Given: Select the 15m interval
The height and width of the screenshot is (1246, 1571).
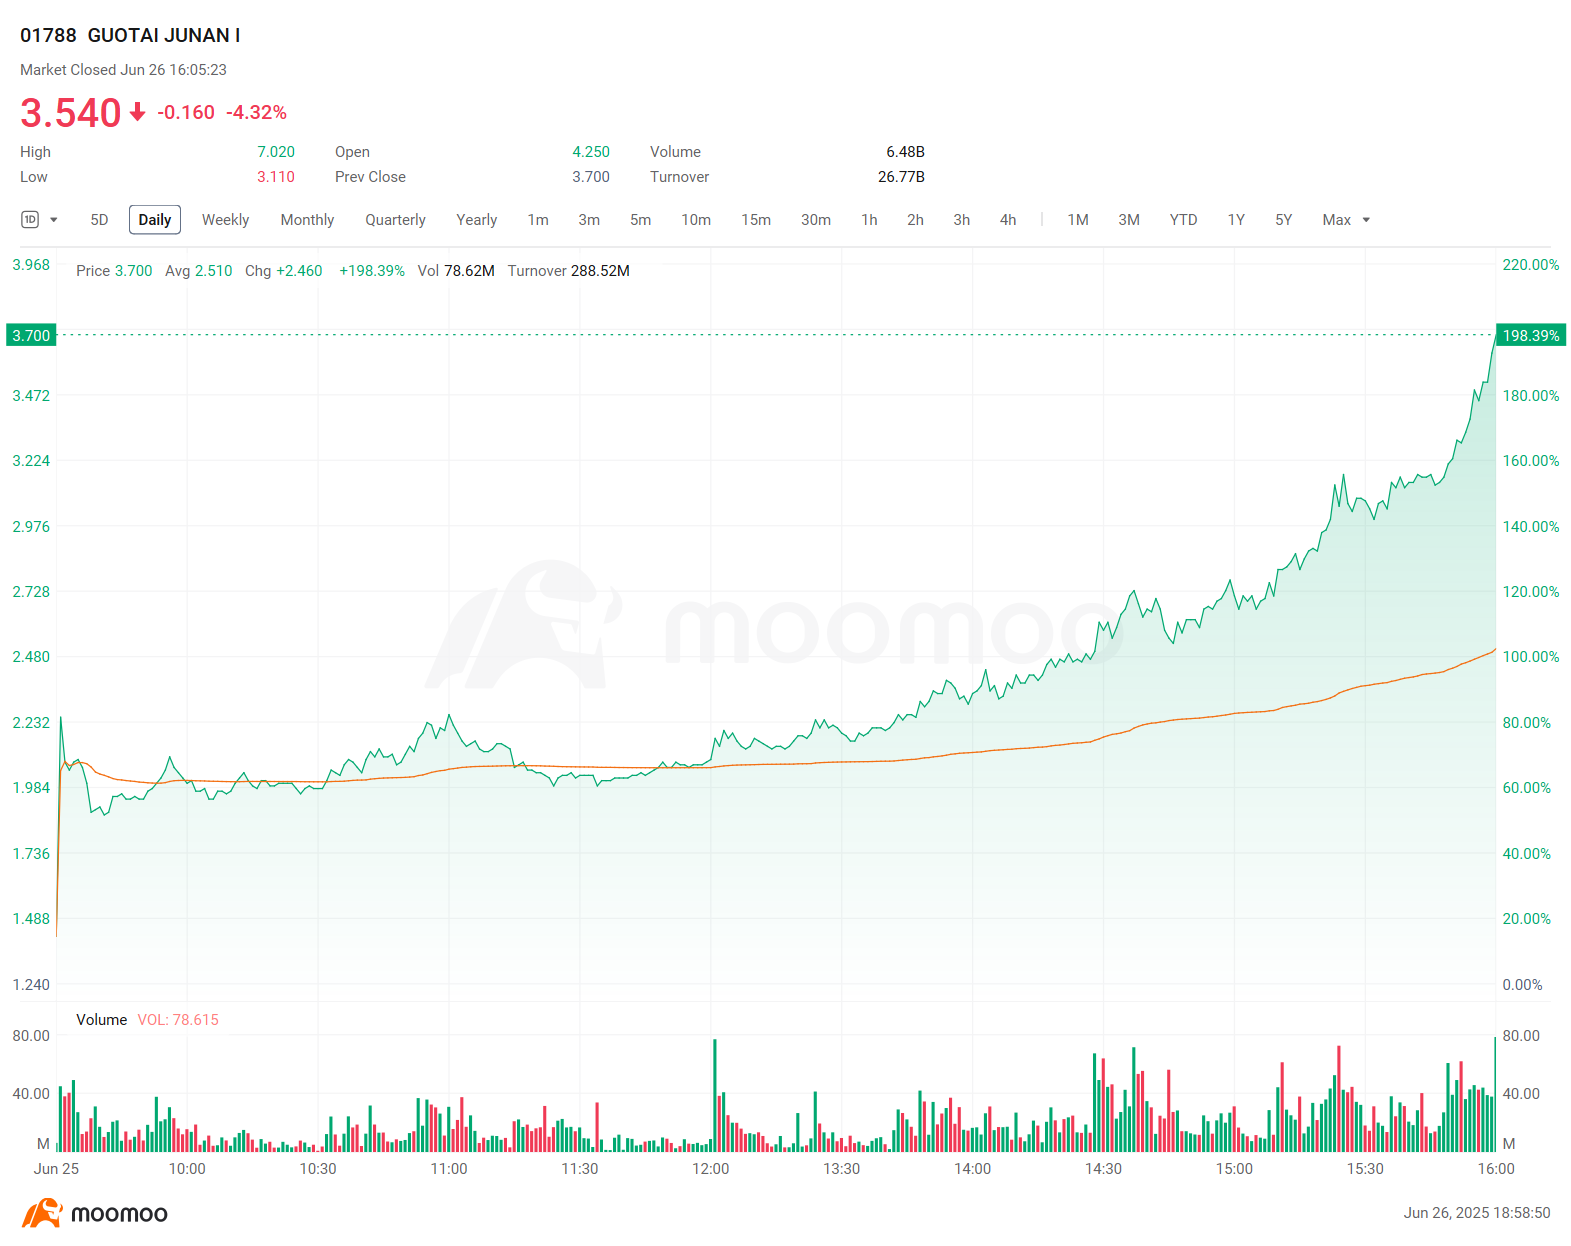Looking at the screenshot, I should coord(756,219).
